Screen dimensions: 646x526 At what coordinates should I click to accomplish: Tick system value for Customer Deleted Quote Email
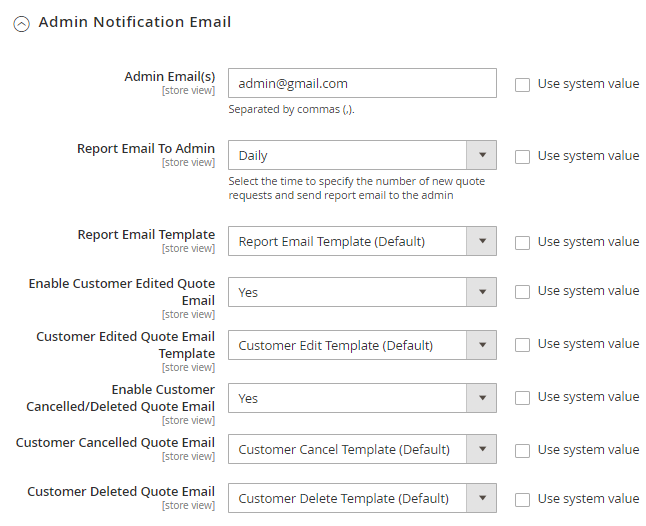(x=523, y=499)
